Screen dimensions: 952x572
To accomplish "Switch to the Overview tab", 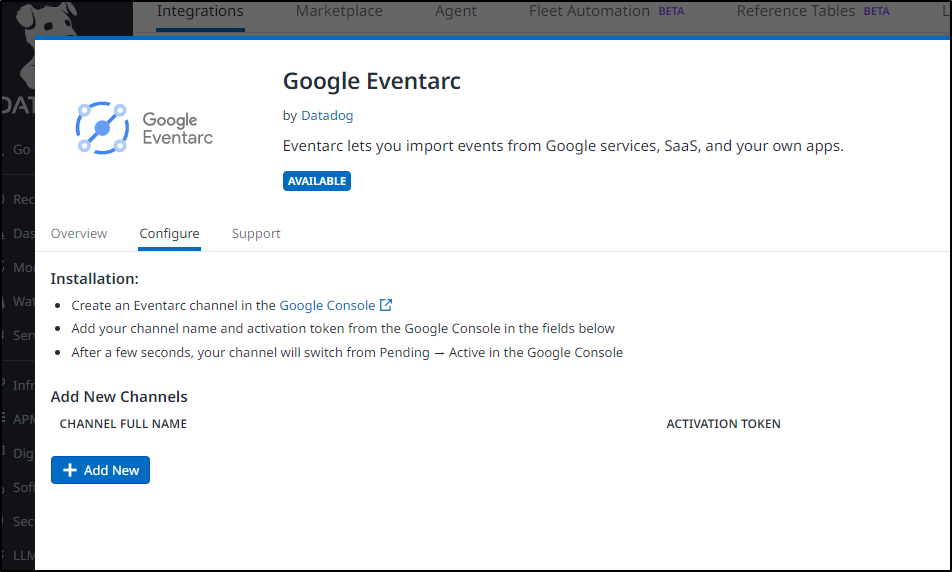I will click(x=79, y=234).
